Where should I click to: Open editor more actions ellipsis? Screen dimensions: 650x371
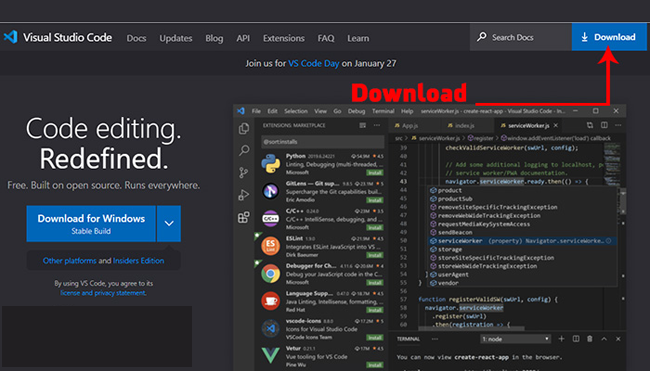point(618,125)
